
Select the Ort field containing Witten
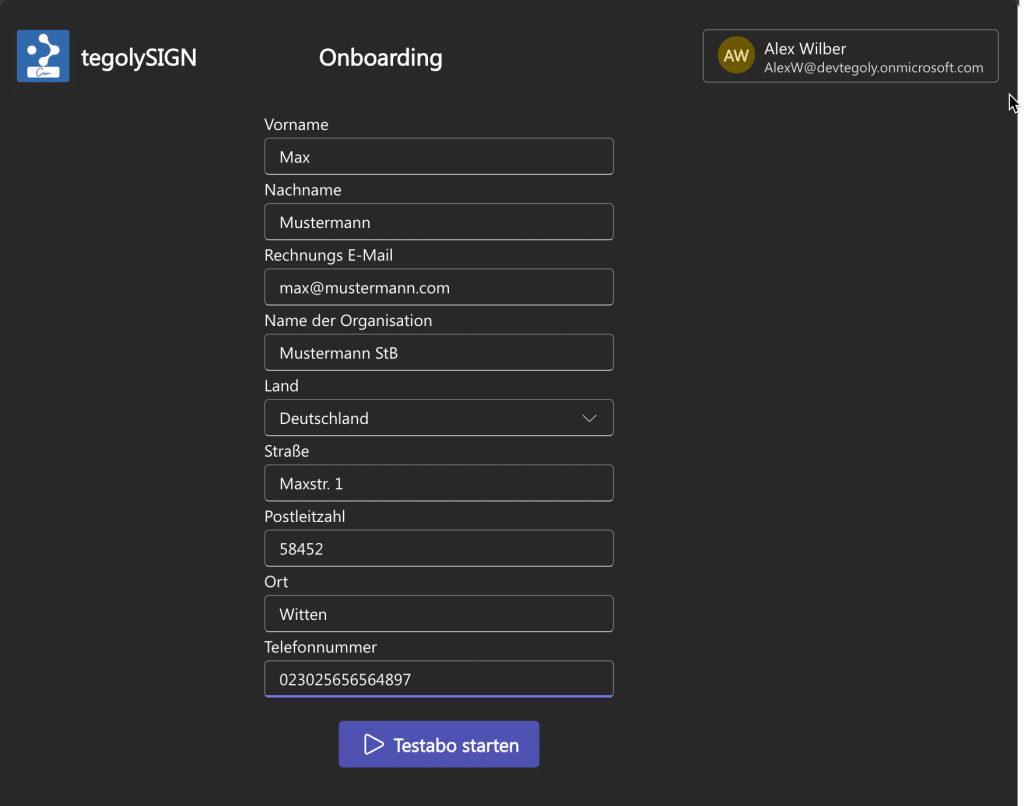(438, 614)
